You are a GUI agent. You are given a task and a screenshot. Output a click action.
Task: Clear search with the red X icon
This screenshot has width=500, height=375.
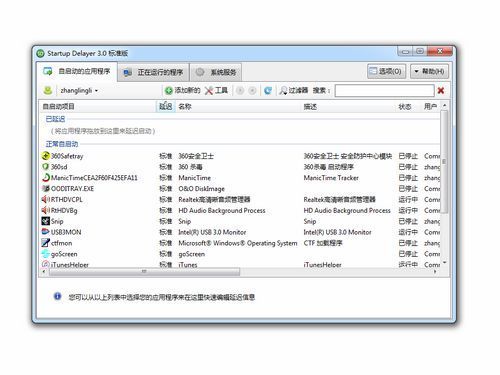441,91
